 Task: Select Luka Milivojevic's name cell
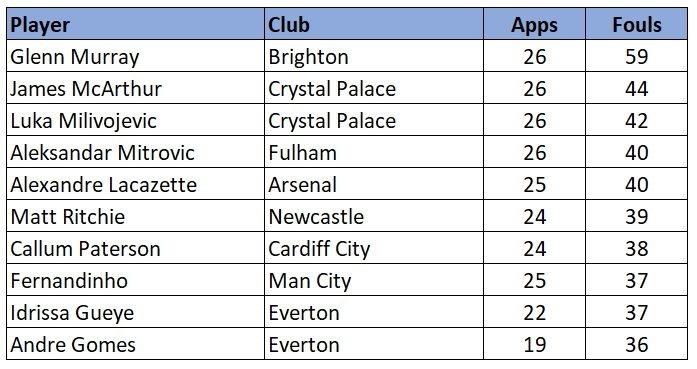136,120
